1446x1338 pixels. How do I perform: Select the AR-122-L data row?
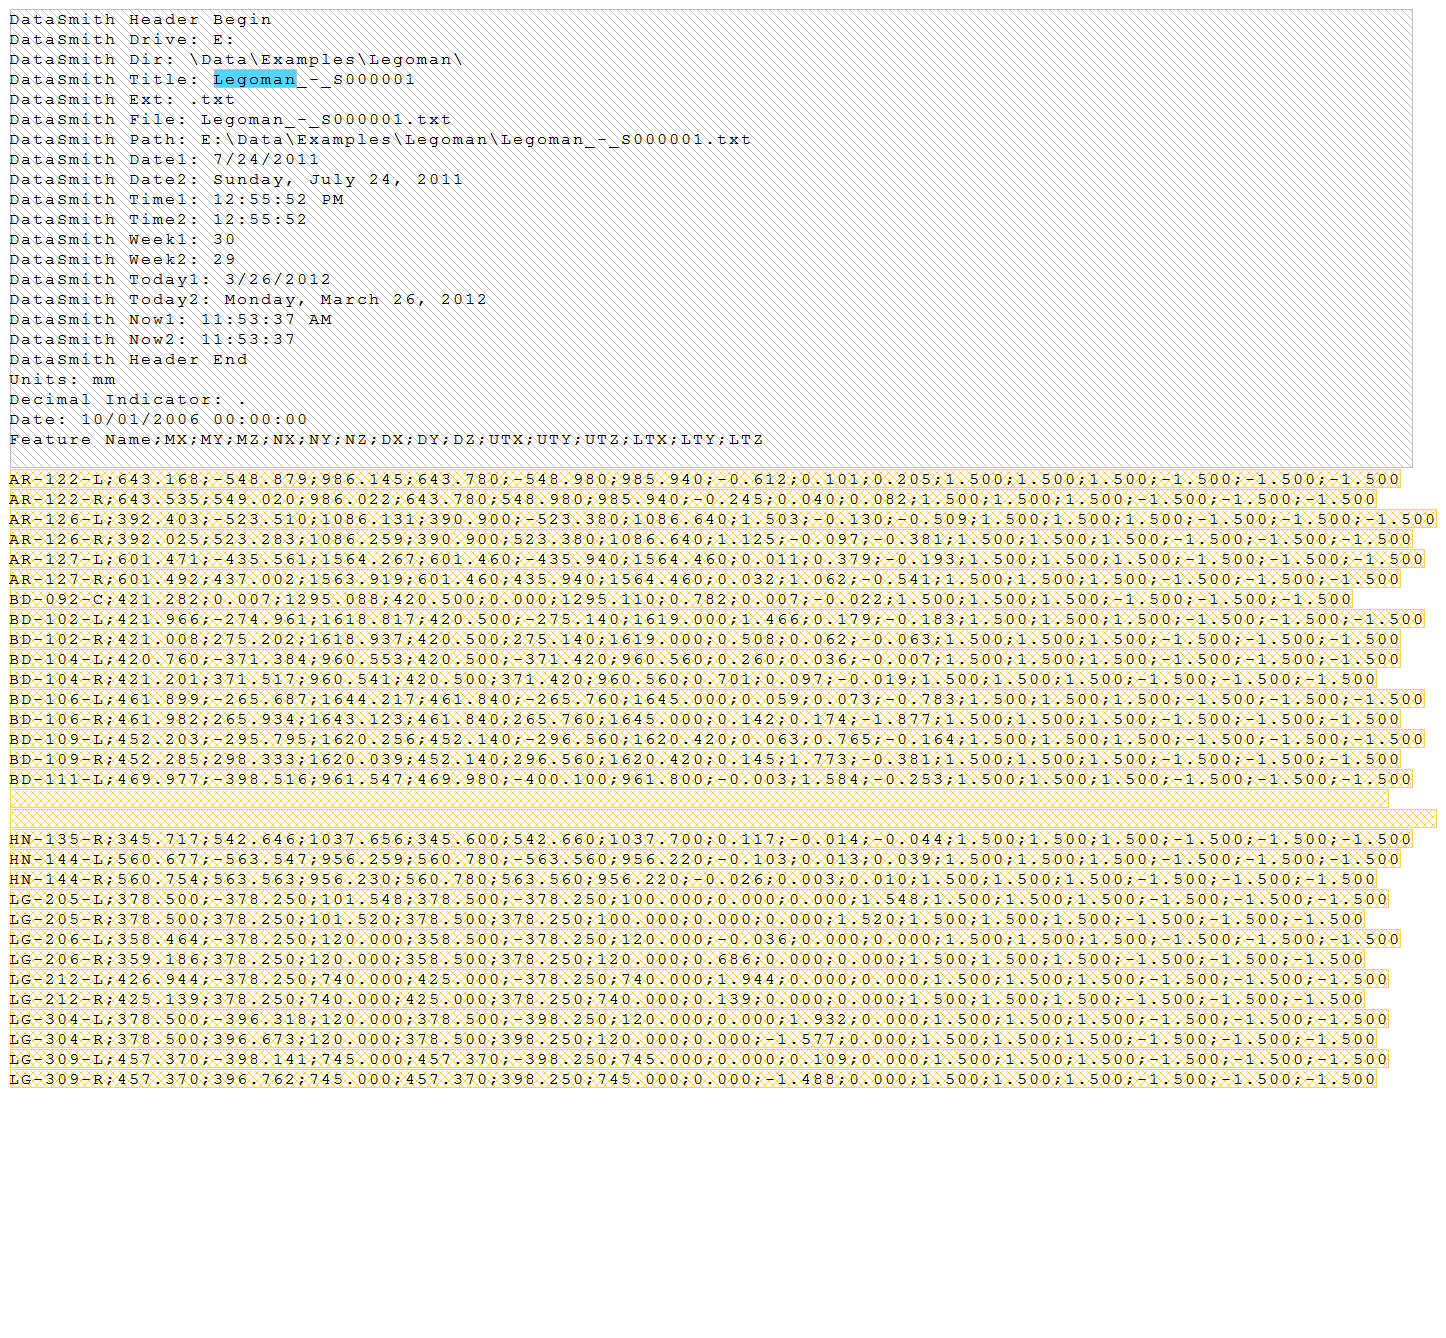tap(704, 479)
